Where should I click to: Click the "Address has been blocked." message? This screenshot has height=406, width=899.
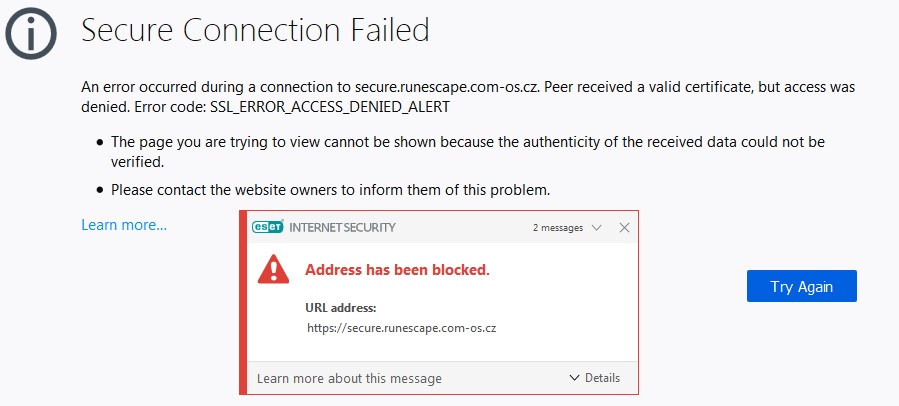point(397,270)
